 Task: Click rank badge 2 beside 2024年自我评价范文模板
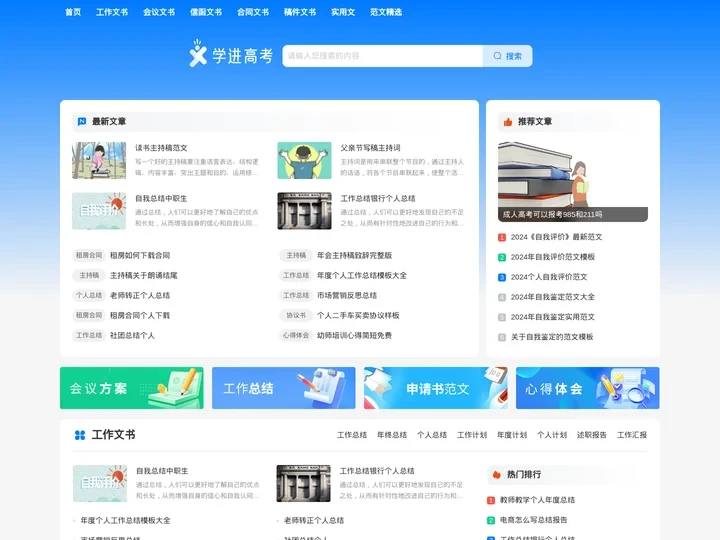(502, 257)
